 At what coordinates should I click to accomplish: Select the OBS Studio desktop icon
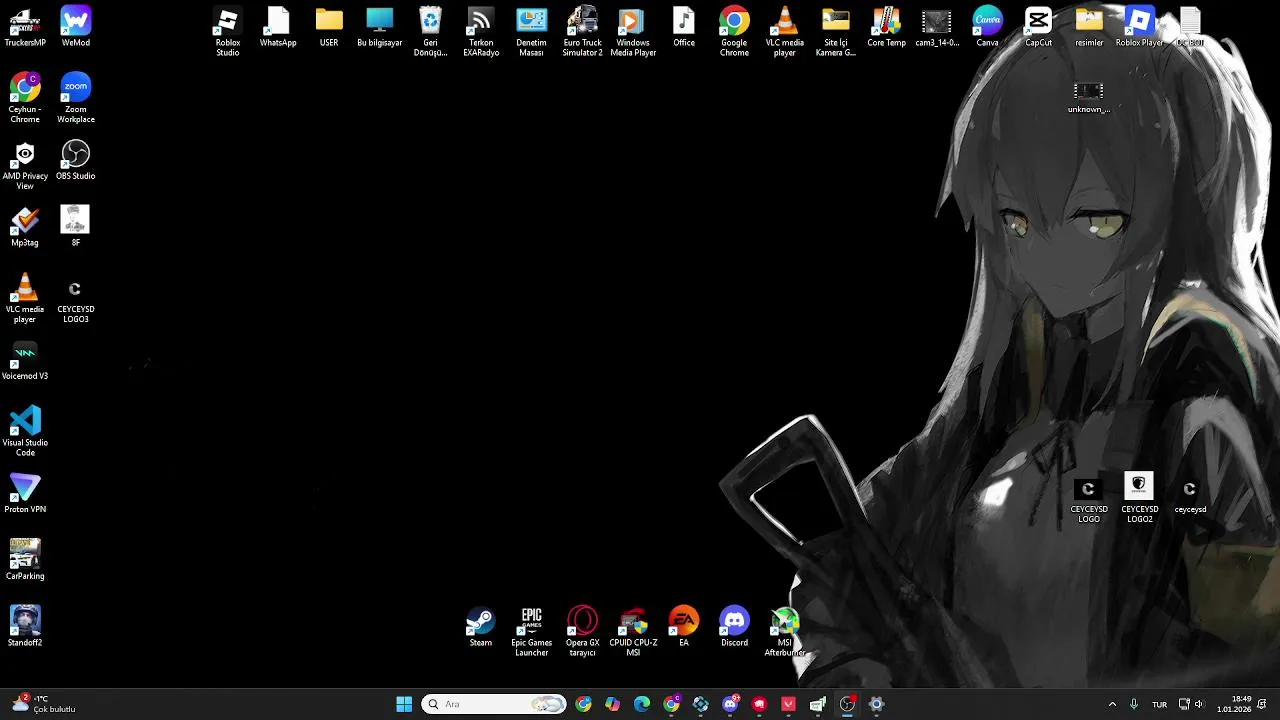click(76, 160)
